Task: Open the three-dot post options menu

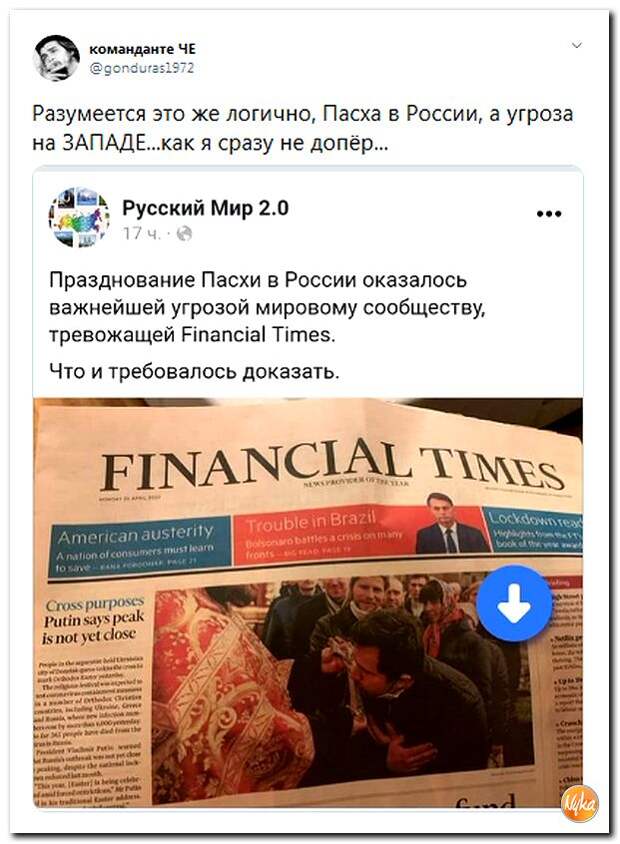Action: pyautogui.click(x=549, y=214)
